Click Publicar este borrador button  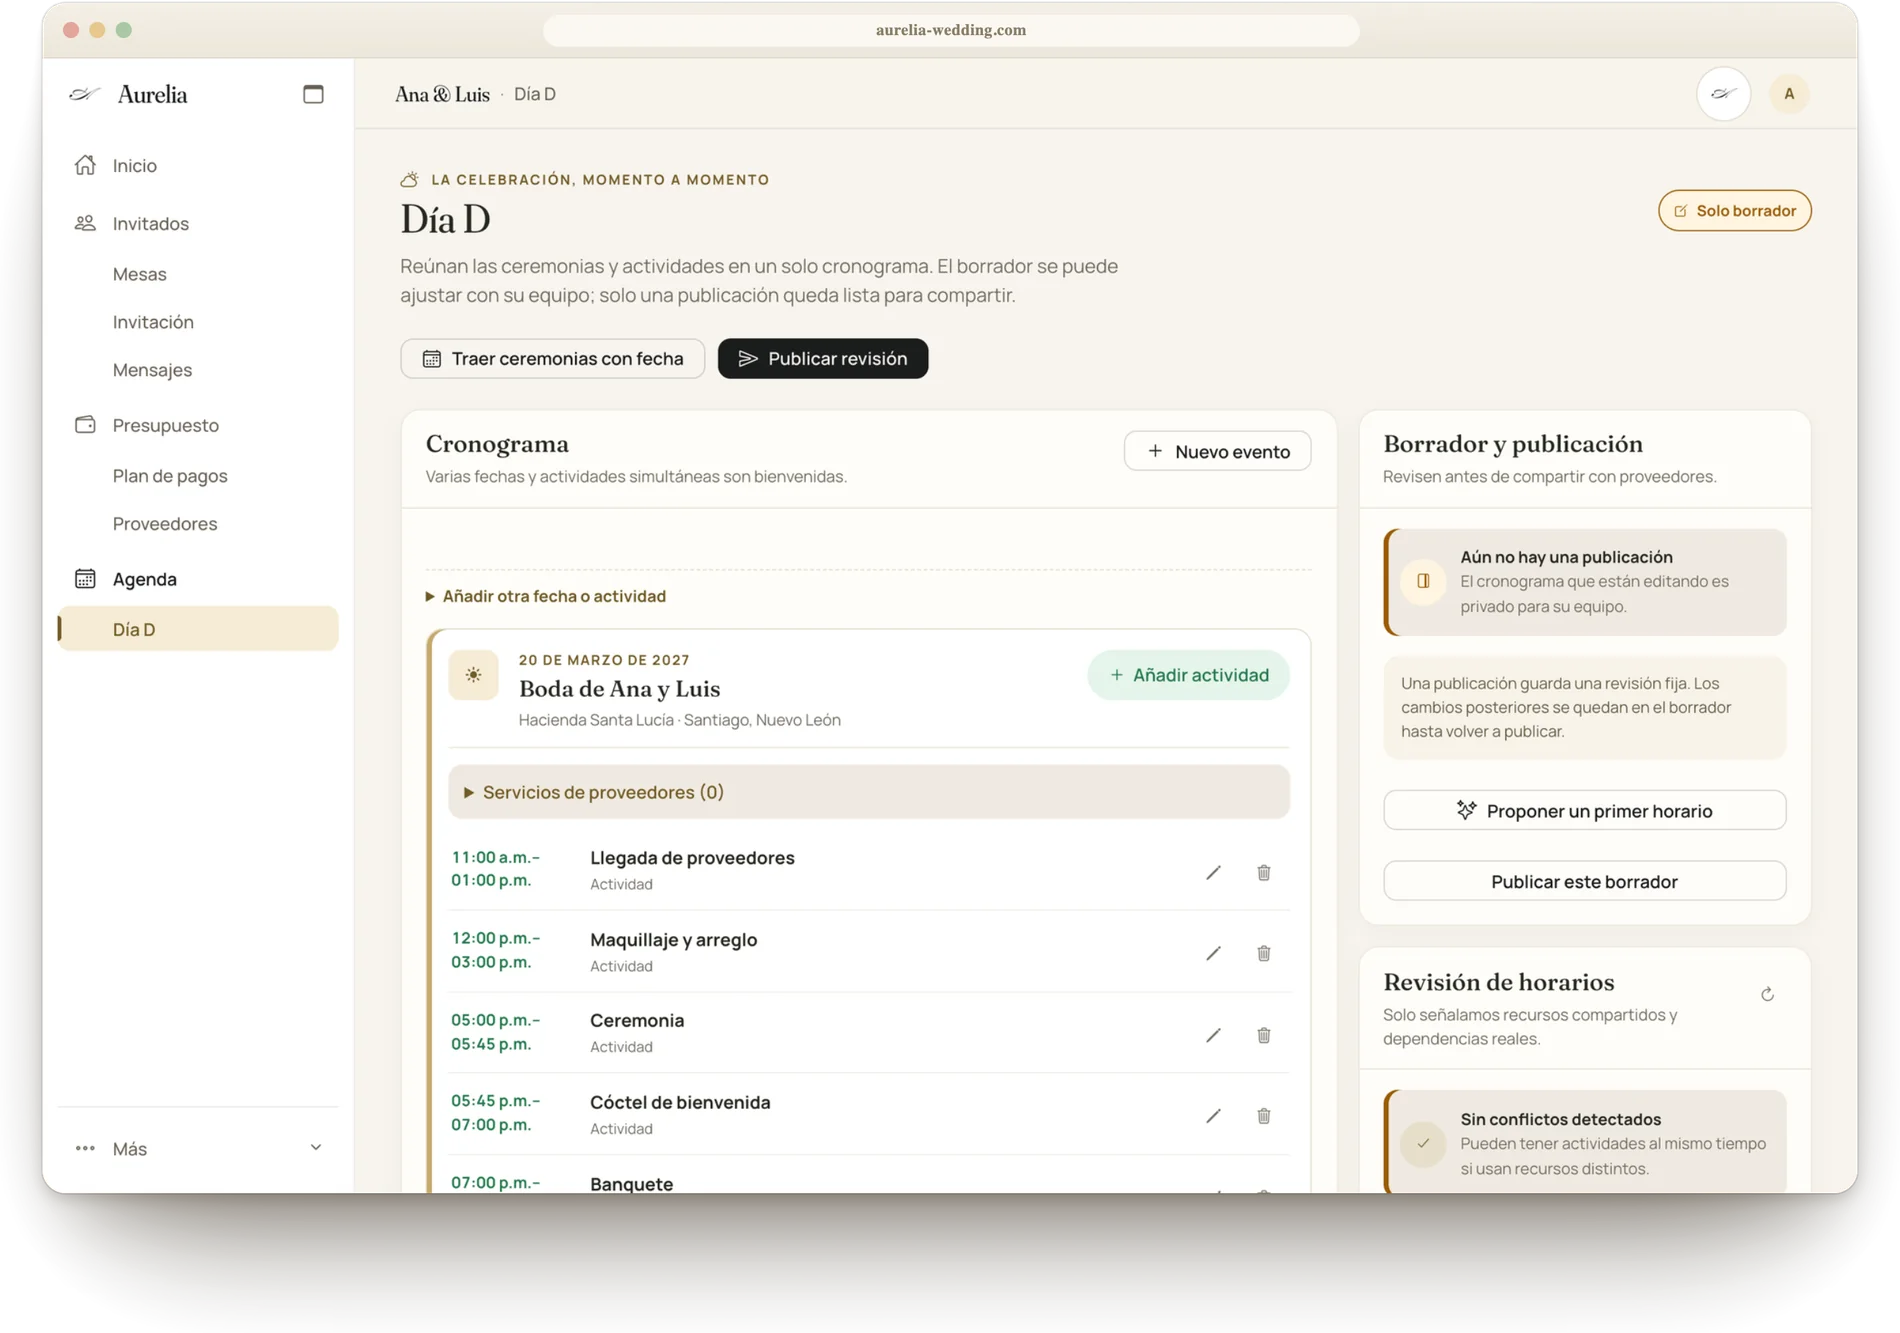(x=1584, y=881)
